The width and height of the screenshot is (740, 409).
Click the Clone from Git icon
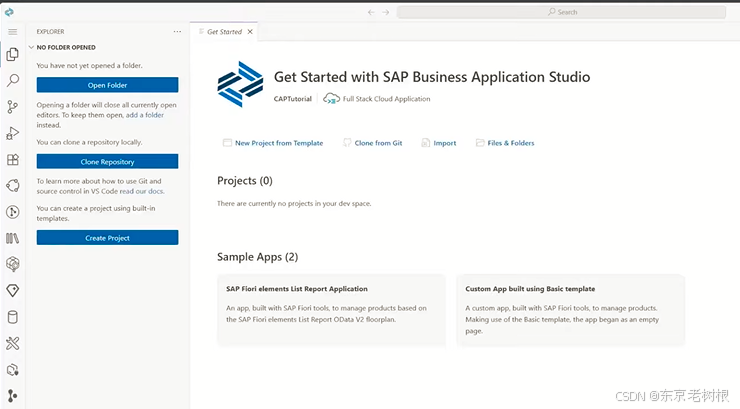347,142
